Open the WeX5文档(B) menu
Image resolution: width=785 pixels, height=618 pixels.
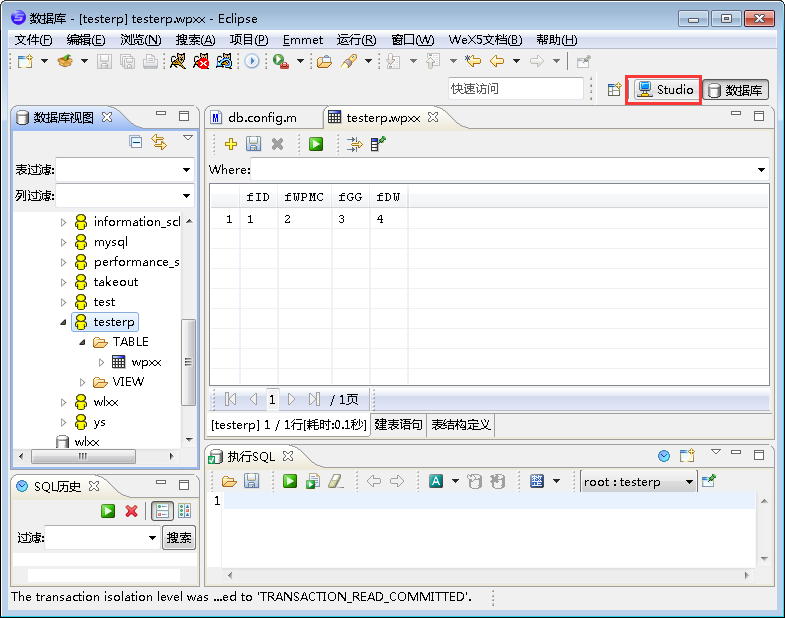[486, 40]
